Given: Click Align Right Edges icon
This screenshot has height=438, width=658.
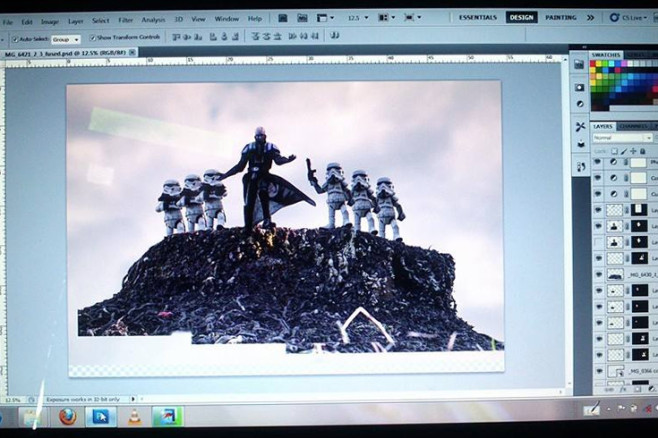Looking at the screenshot, I should [x=235, y=36].
